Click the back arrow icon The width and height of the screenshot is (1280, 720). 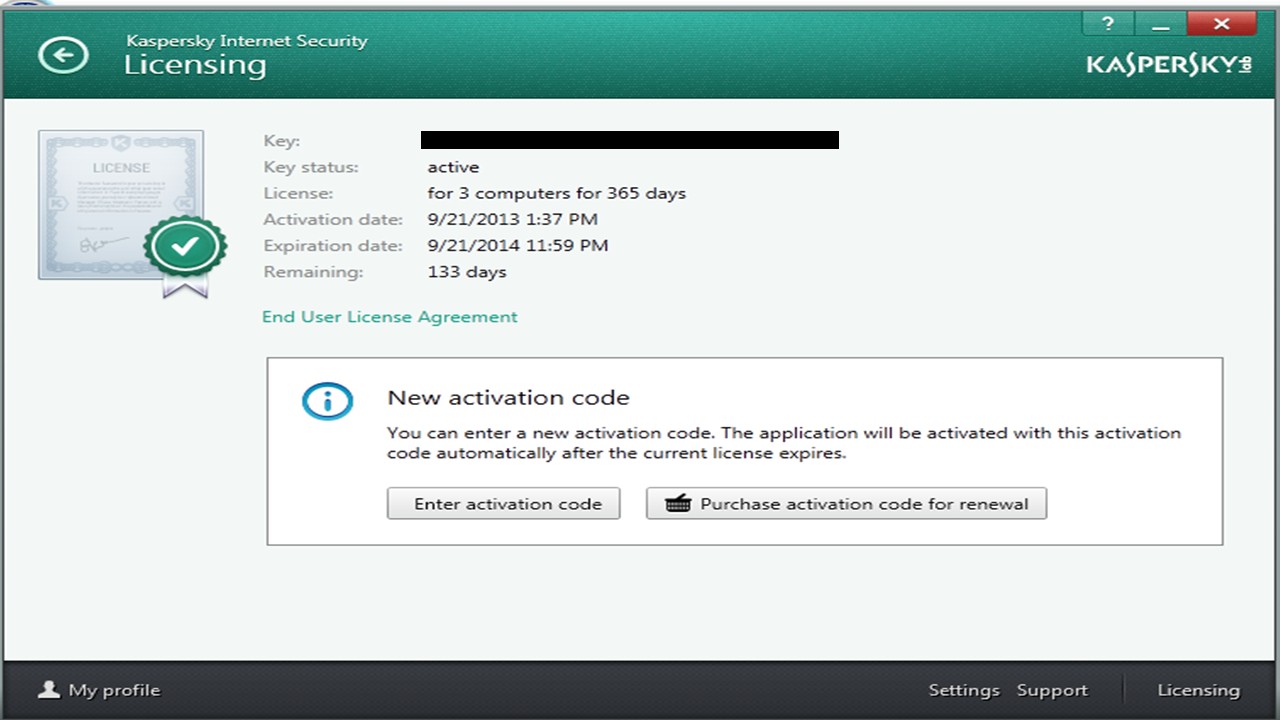[63, 55]
